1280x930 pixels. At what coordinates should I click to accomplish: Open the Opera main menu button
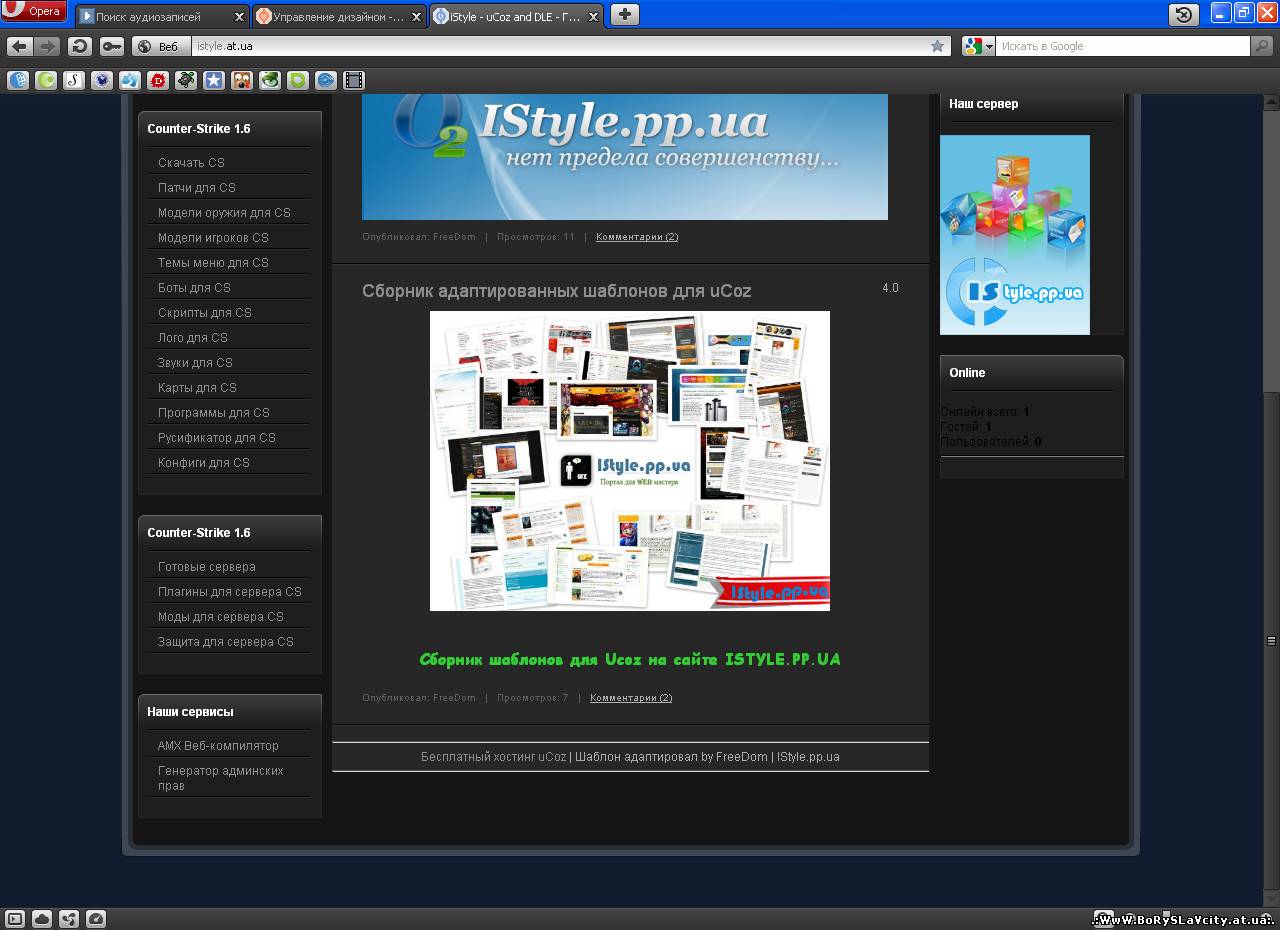point(34,12)
